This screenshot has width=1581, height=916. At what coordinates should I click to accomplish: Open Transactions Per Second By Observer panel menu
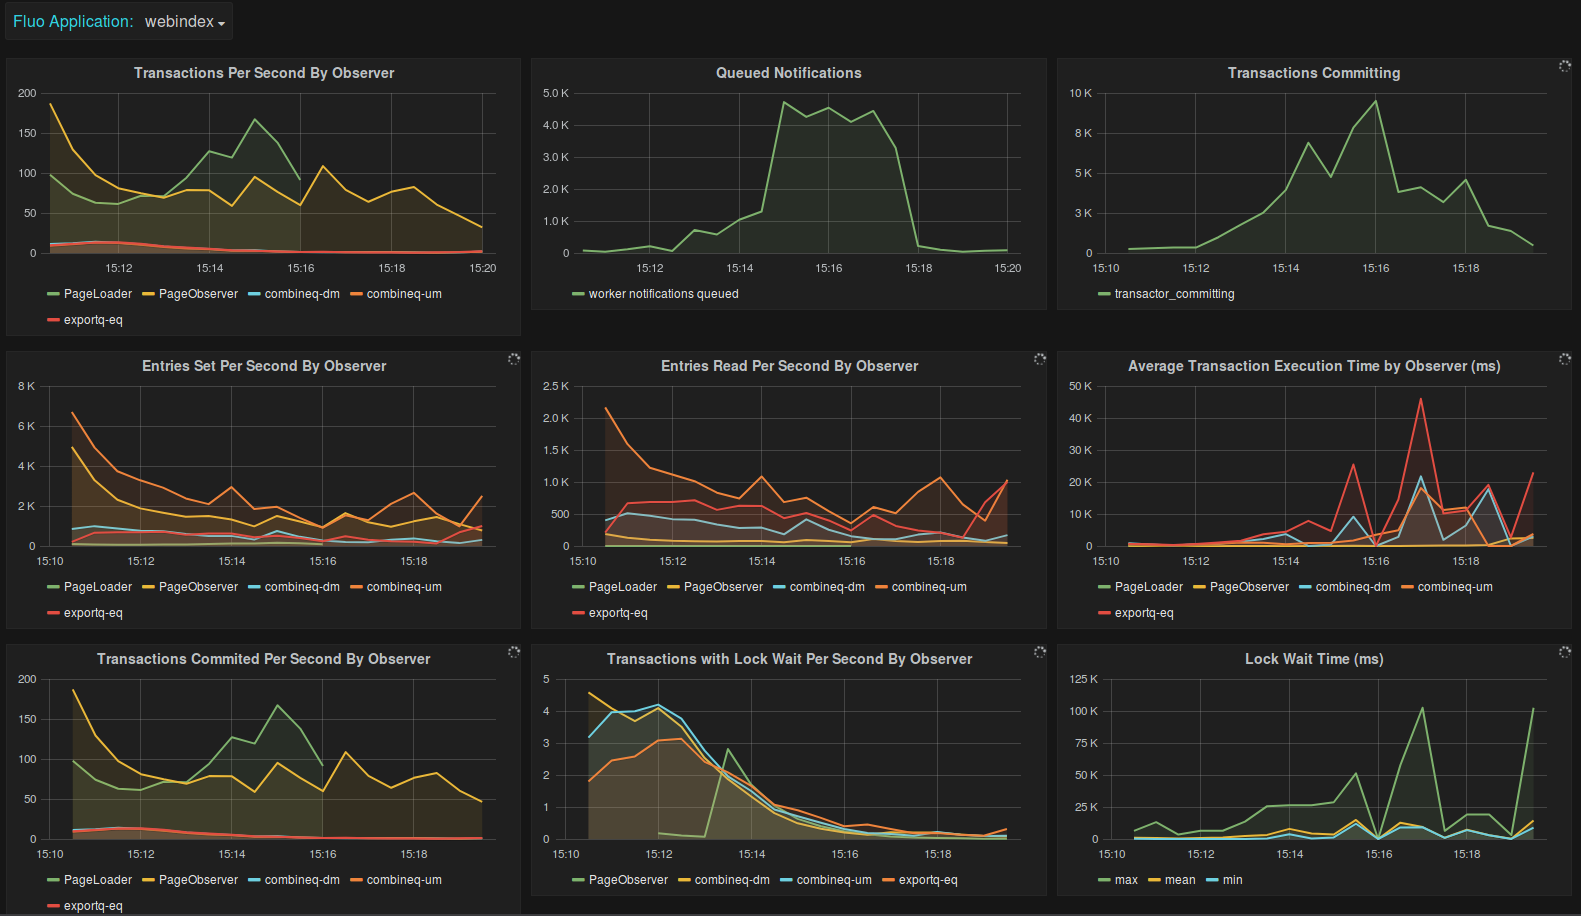(263, 73)
